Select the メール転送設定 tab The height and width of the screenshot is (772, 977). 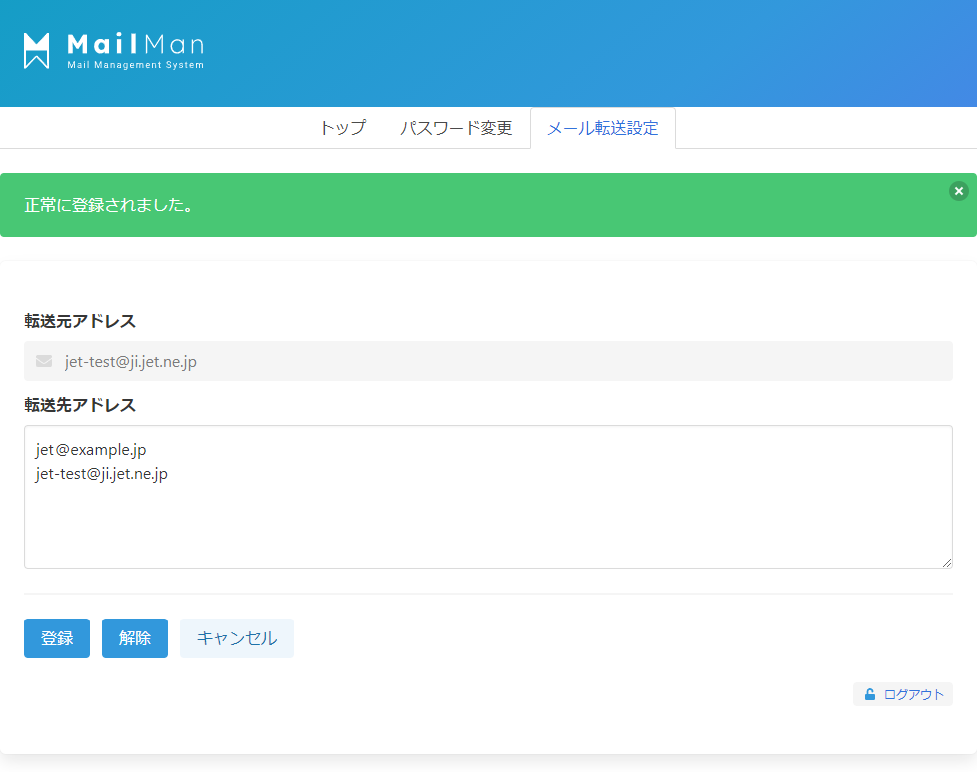tap(602, 128)
